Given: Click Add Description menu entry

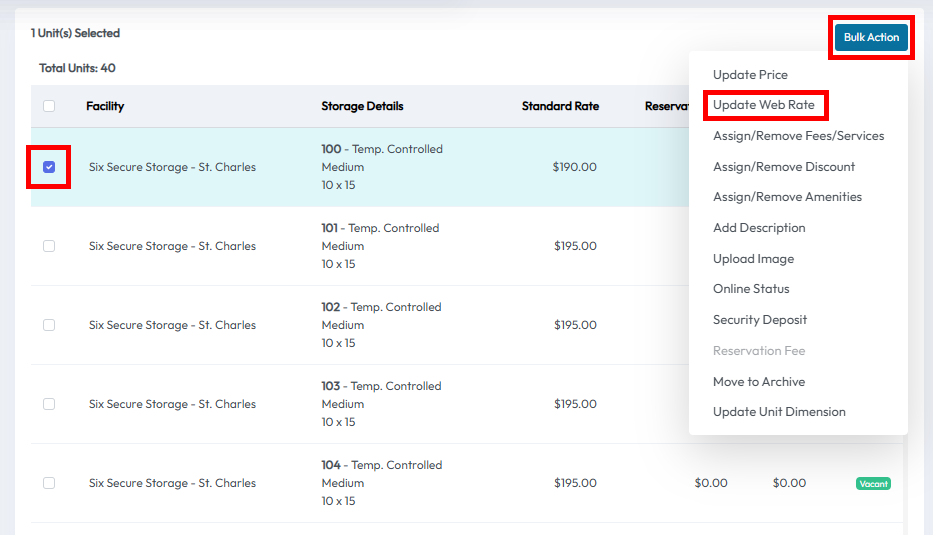Looking at the screenshot, I should [758, 228].
